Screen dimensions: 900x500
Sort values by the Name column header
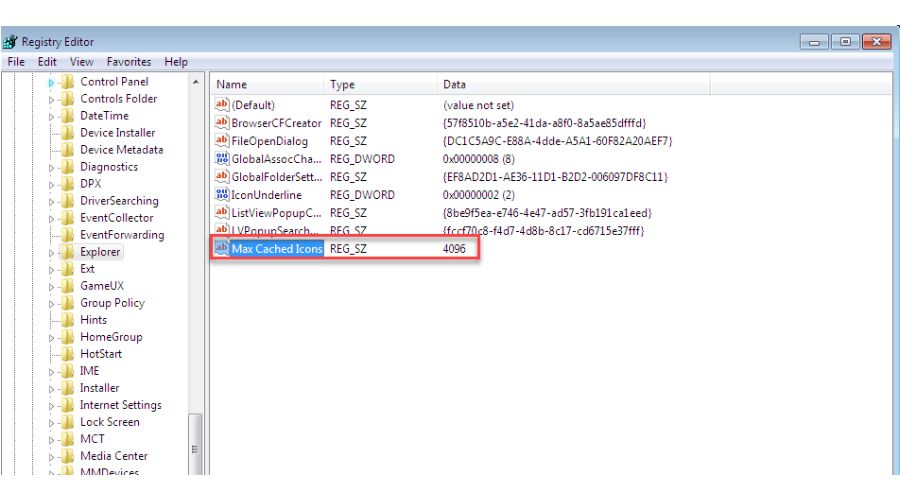pos(267,84)
